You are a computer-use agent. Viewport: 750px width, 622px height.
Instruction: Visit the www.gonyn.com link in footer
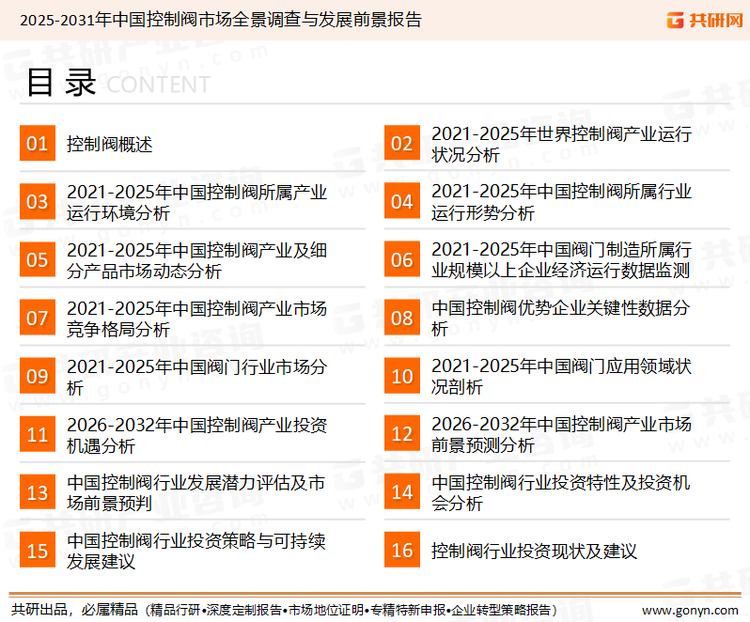click(x=690, y=611)
